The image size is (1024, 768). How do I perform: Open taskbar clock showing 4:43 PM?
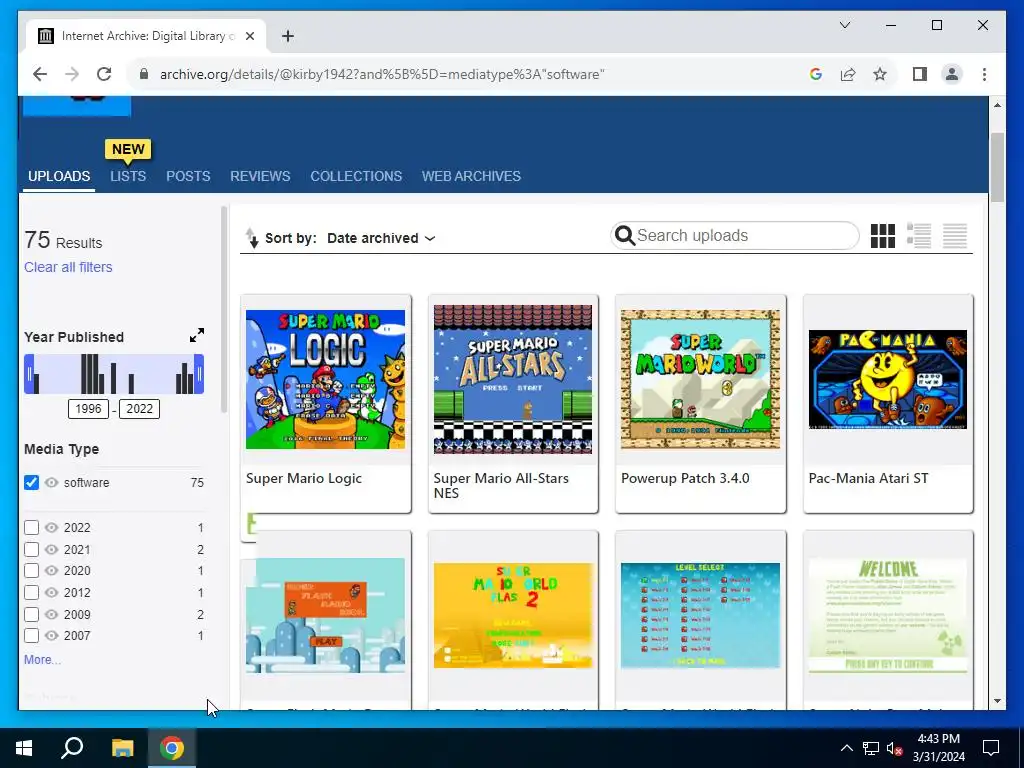click(x=938, y=748)
